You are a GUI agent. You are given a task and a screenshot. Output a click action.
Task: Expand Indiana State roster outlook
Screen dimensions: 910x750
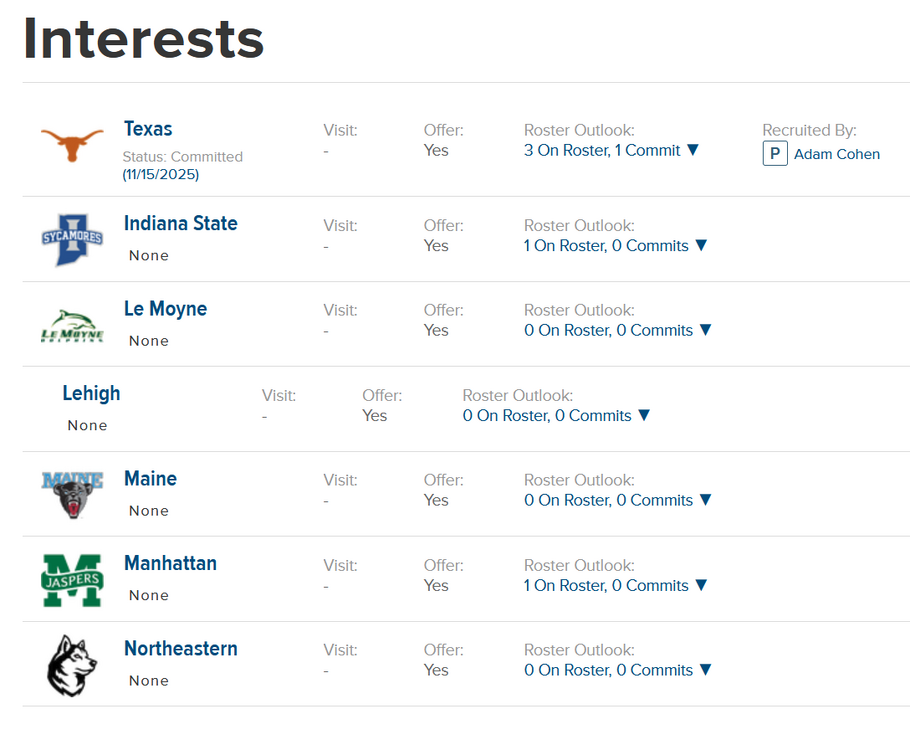click(x=701, y=245)
